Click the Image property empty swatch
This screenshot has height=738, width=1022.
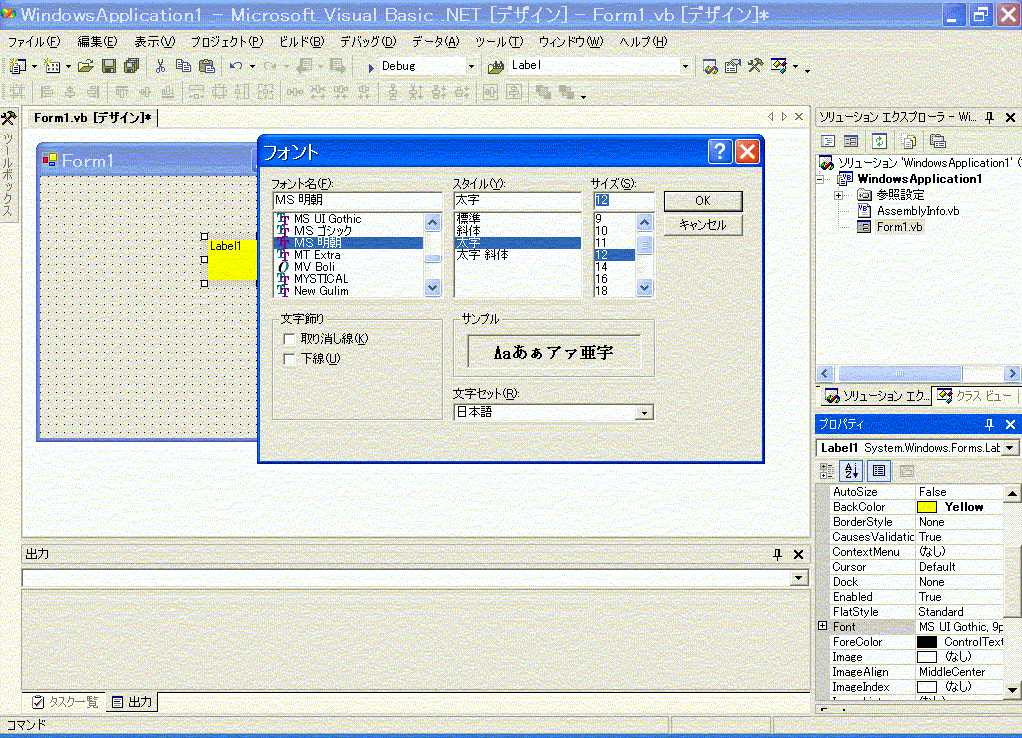click(x=927, y=657)
